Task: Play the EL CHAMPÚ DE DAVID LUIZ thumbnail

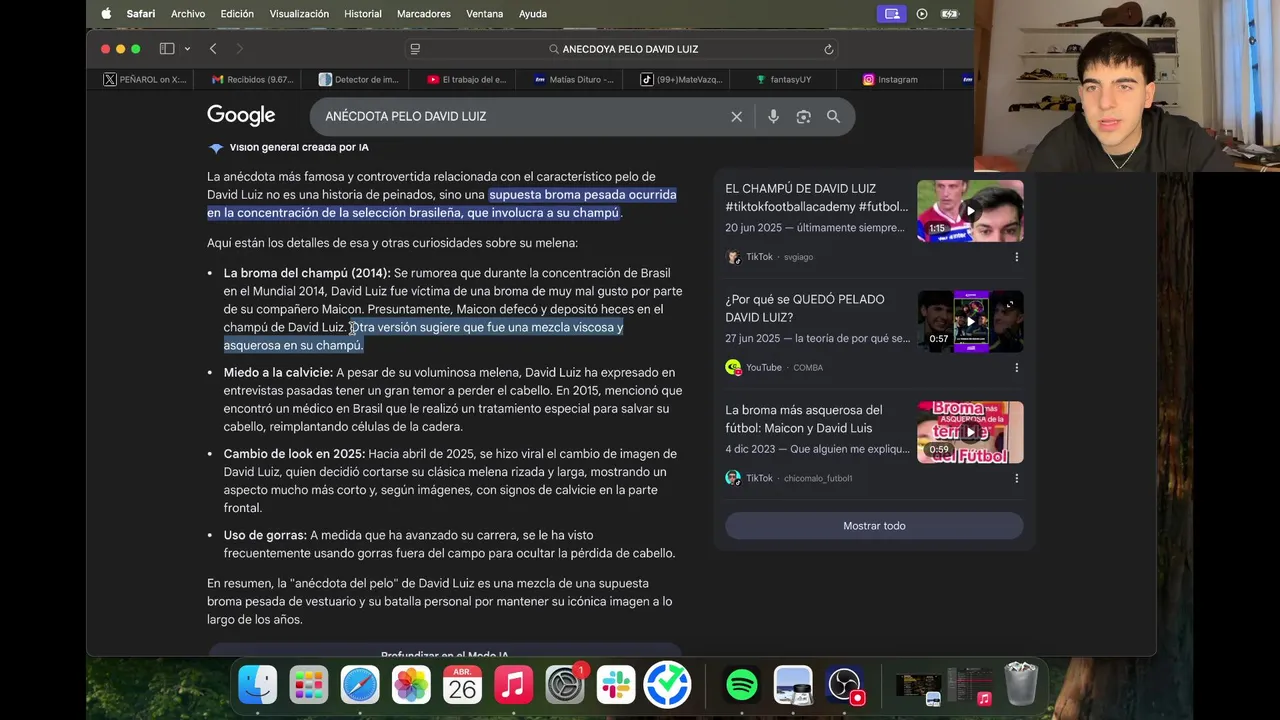Action: pos(970,211)
